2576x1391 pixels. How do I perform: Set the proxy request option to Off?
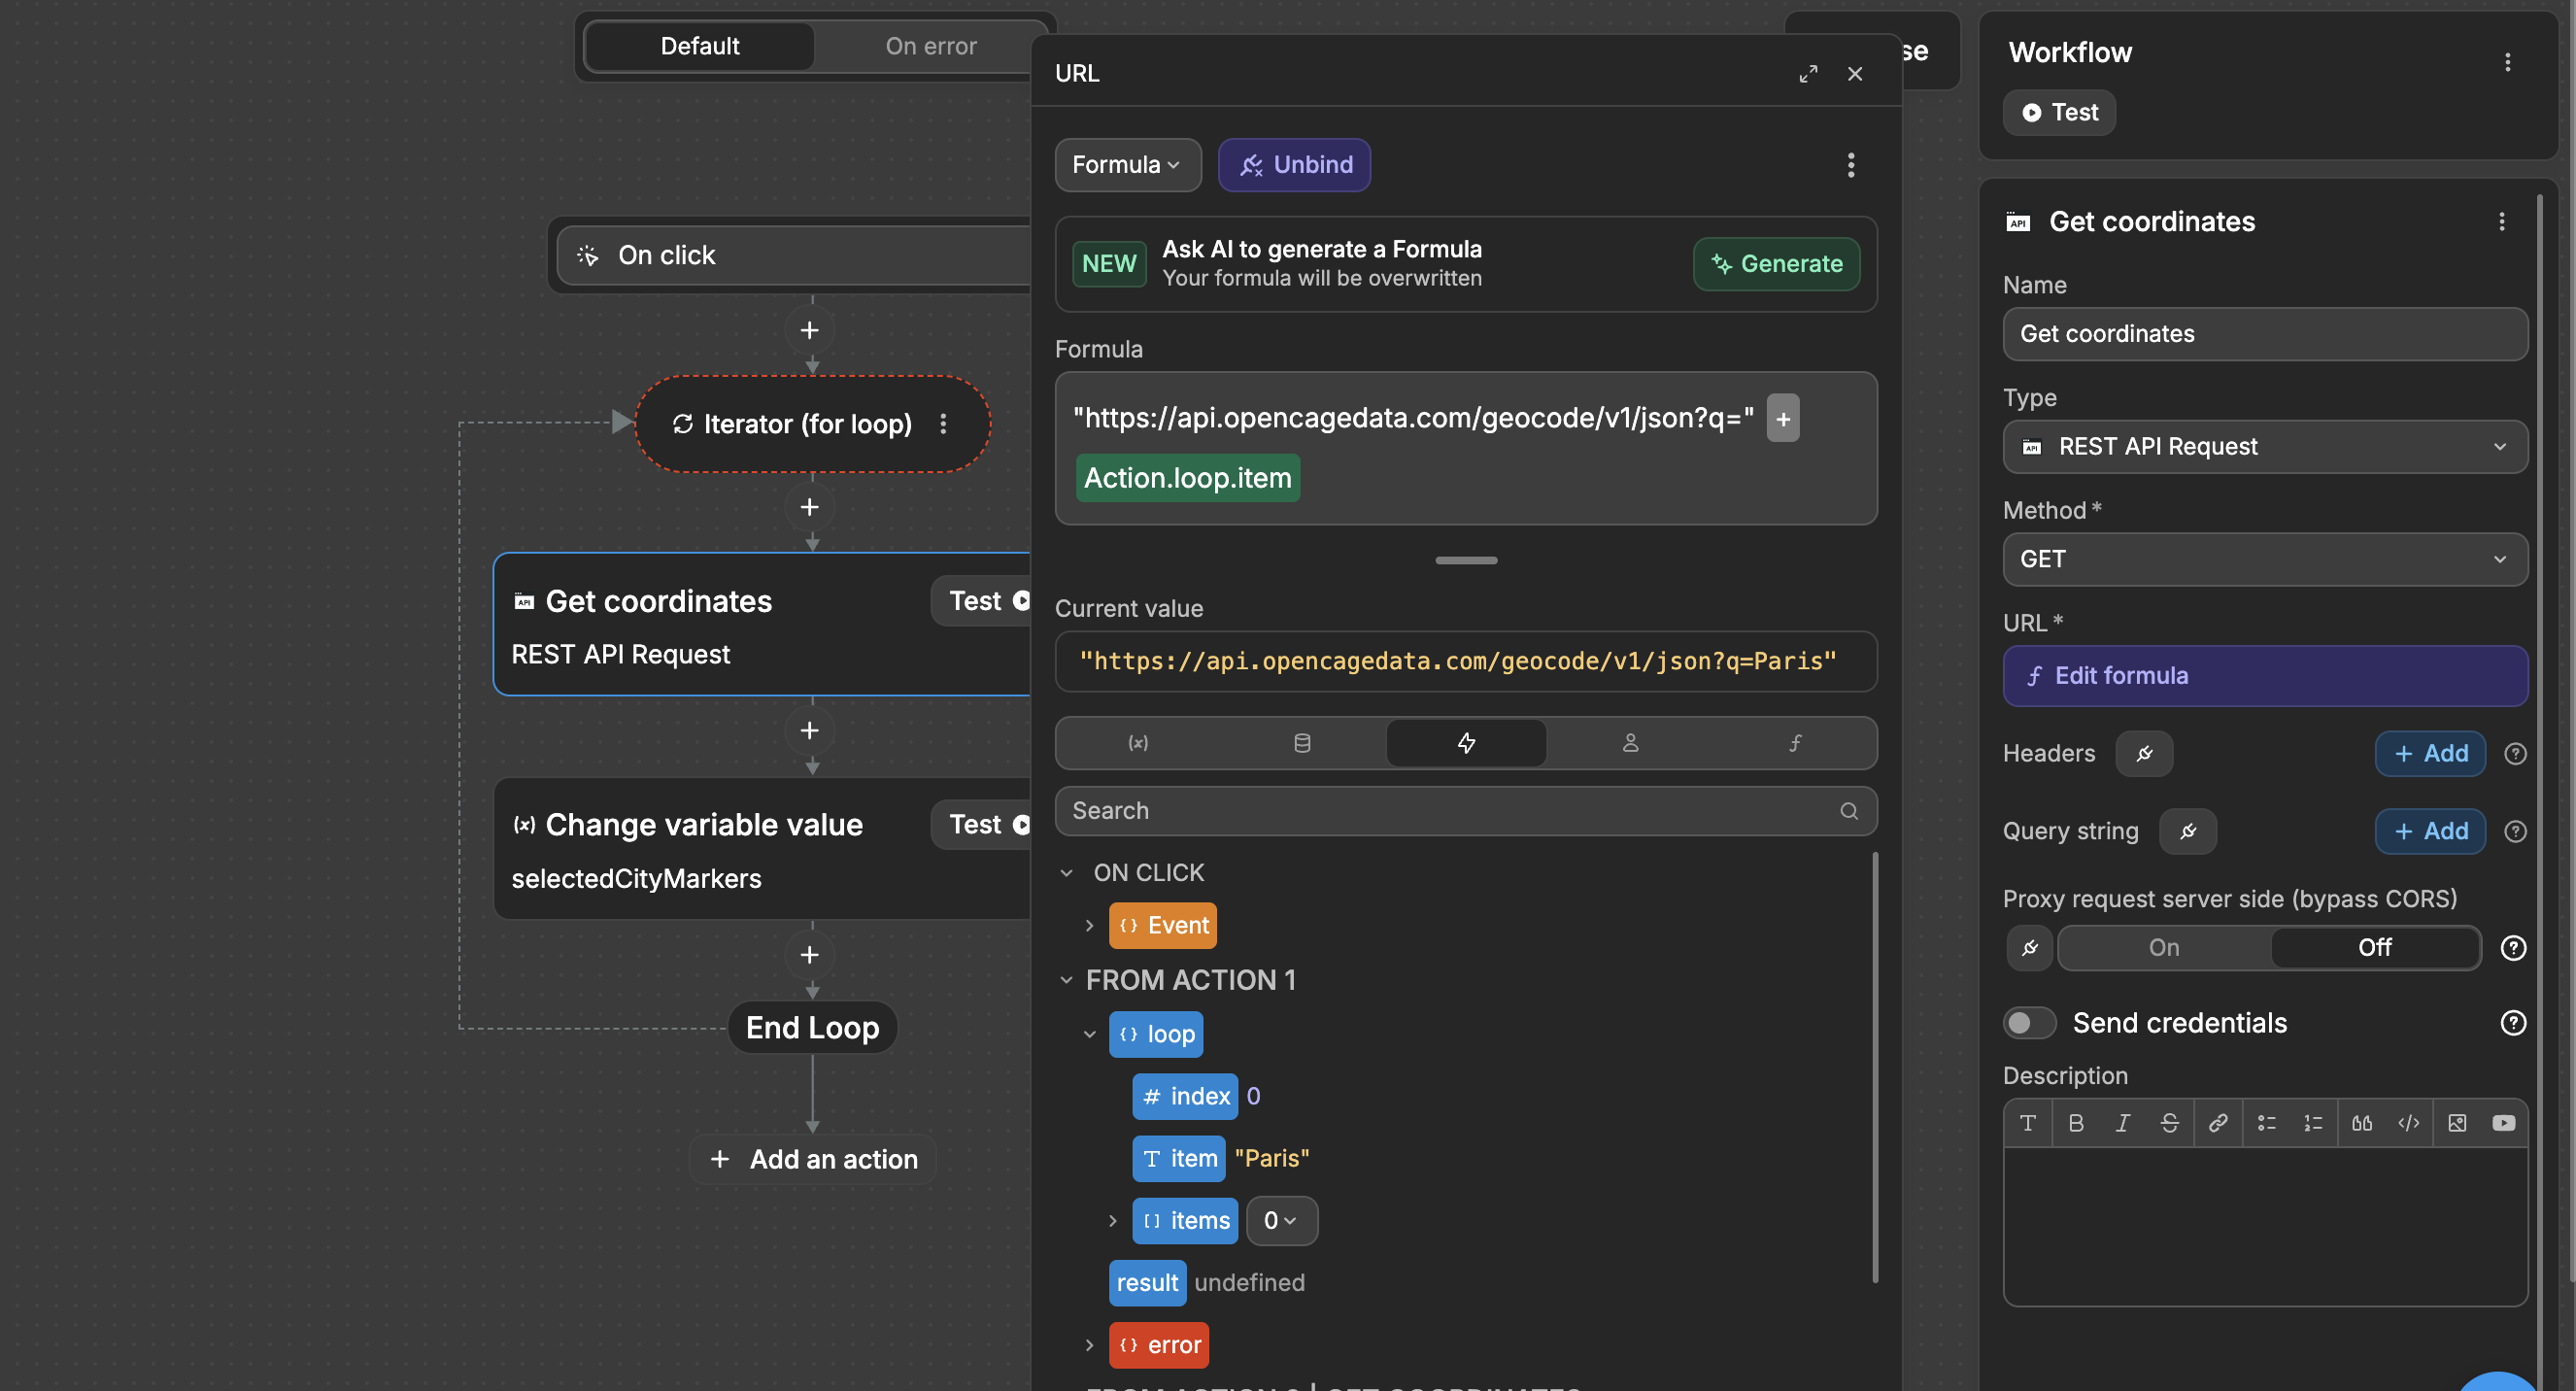(2374, 947)
